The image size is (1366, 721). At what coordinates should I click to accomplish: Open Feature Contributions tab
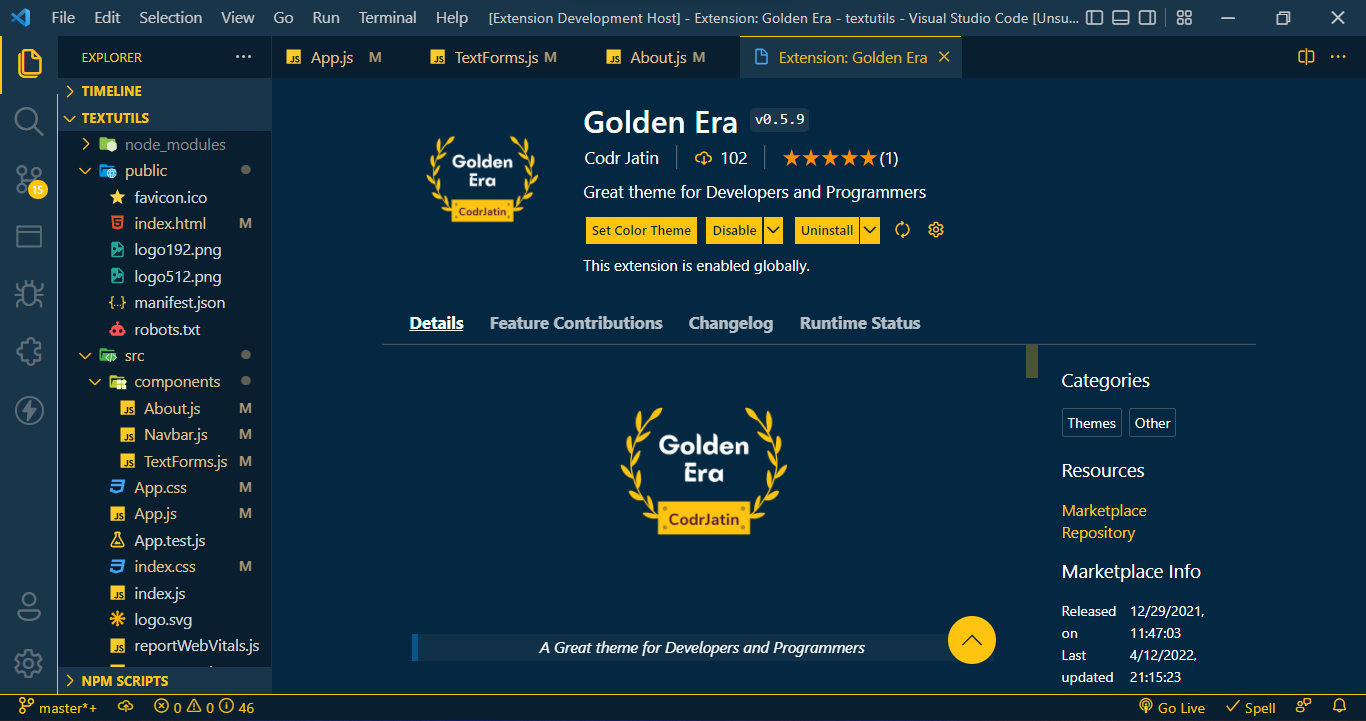576,323
